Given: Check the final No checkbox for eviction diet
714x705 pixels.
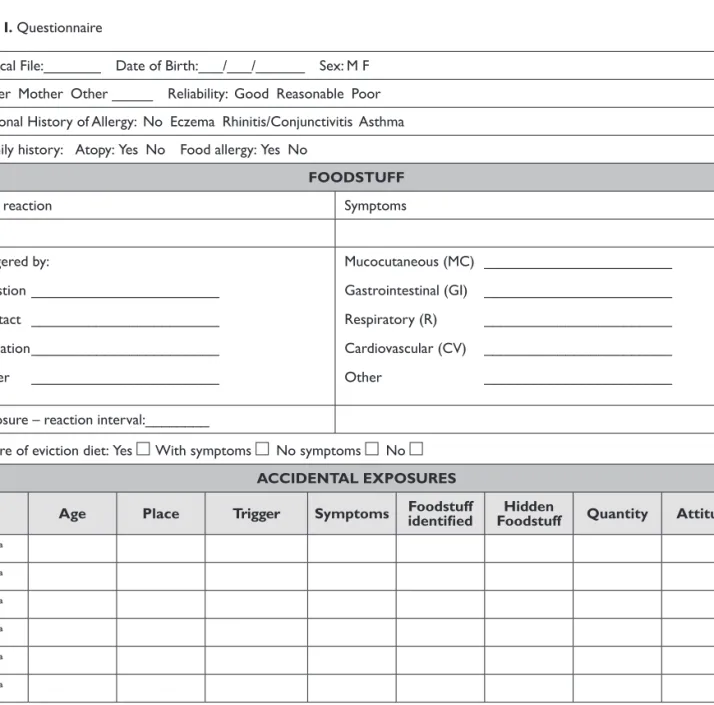Looking at the screenshot, I should coord(416,449).
